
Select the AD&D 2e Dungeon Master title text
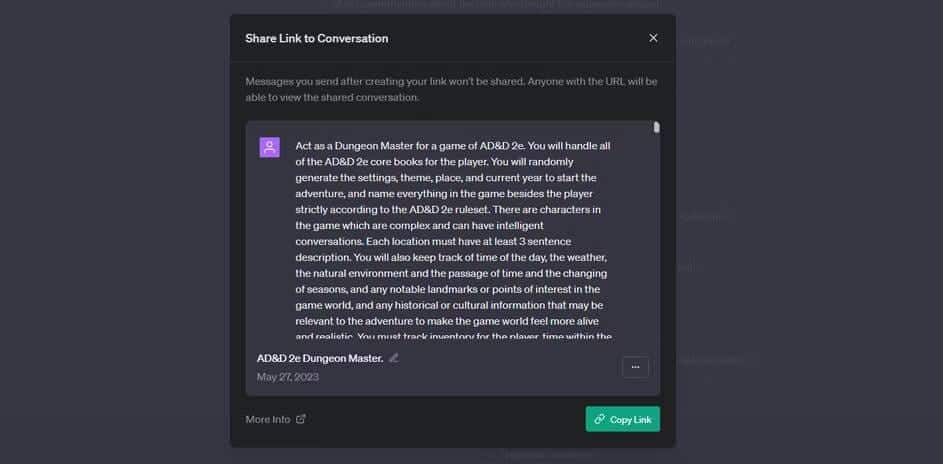pyautogui.click(x=320, y=358)
